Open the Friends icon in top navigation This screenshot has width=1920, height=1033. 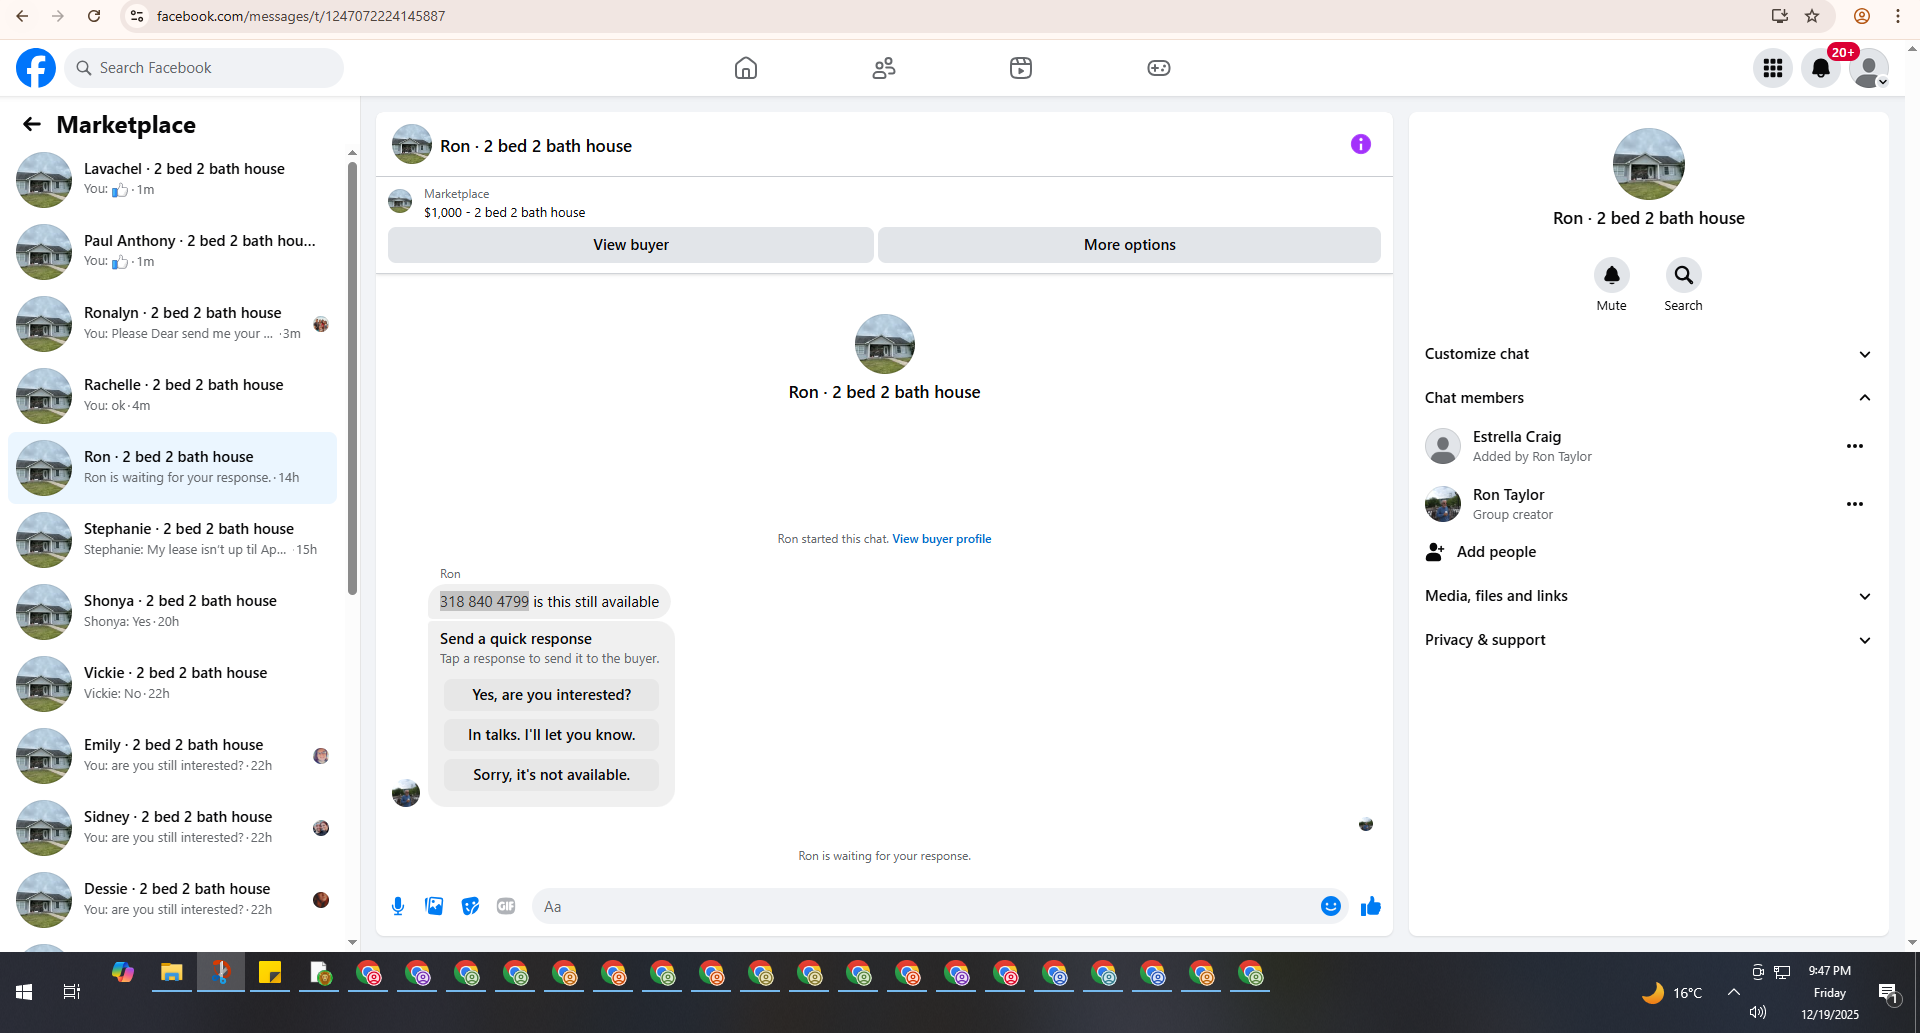pos(884,68)
